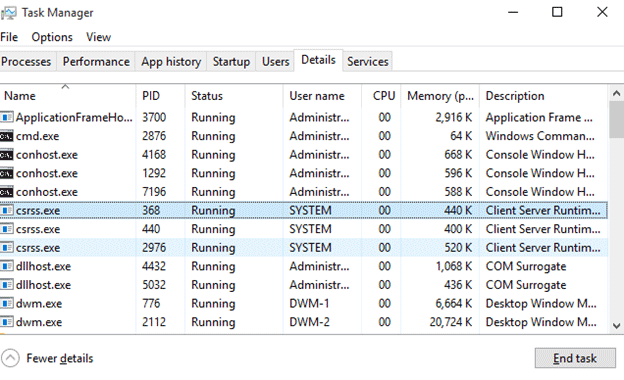Sort by the Description column header
Screen dimensions: 624x380
coord(544,96)
